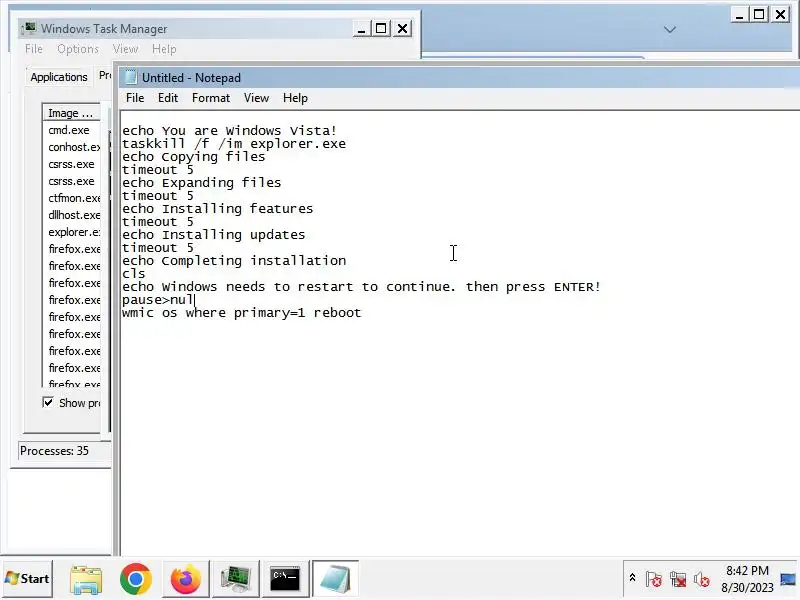Open Task Manager's View menu

(125, 49)
